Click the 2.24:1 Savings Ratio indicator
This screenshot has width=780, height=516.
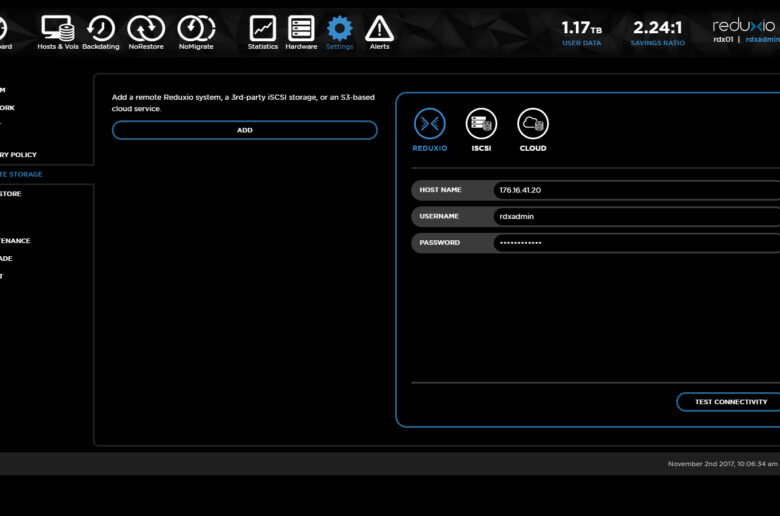658,33
